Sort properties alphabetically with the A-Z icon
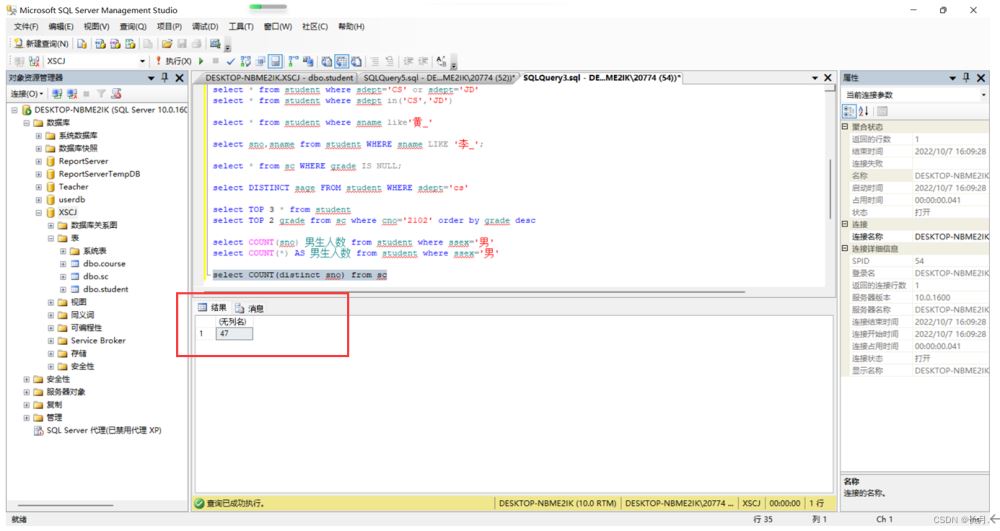This screenshot has height=531, width=1000. [863, 111]
